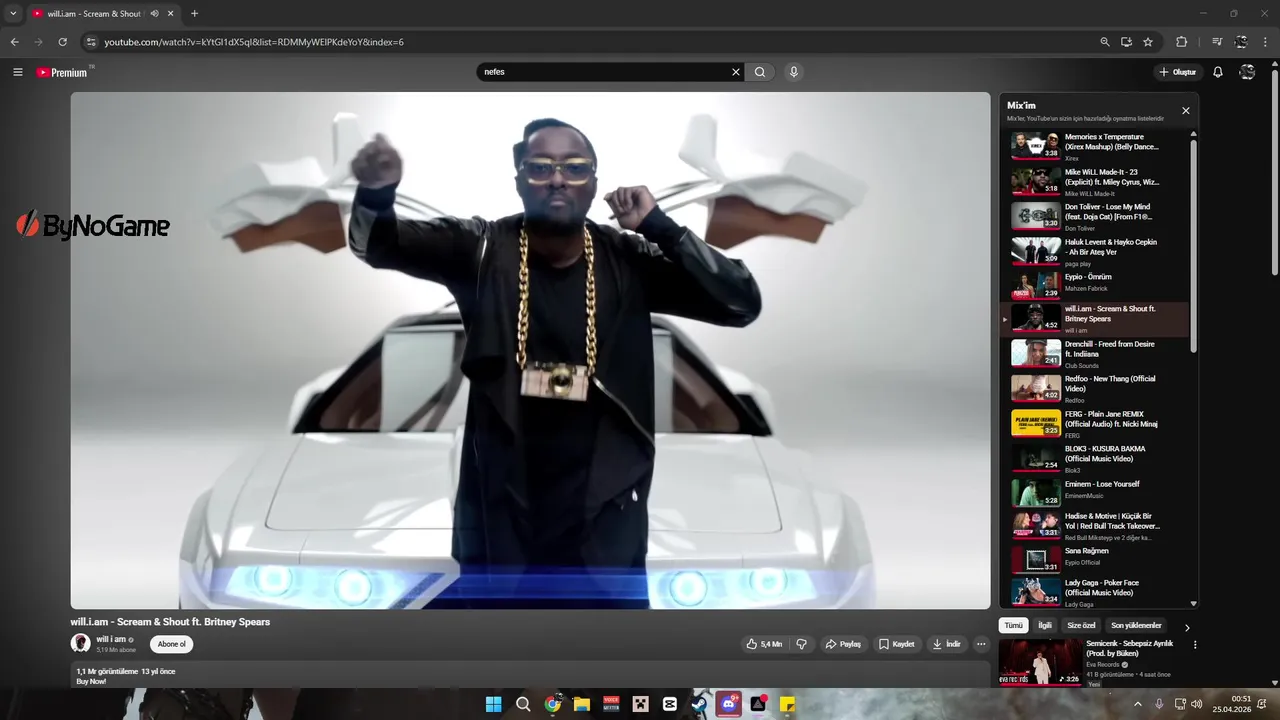Screen dimensions: 1280x720
Task: Click the magnifier search button
Action: 760,72
